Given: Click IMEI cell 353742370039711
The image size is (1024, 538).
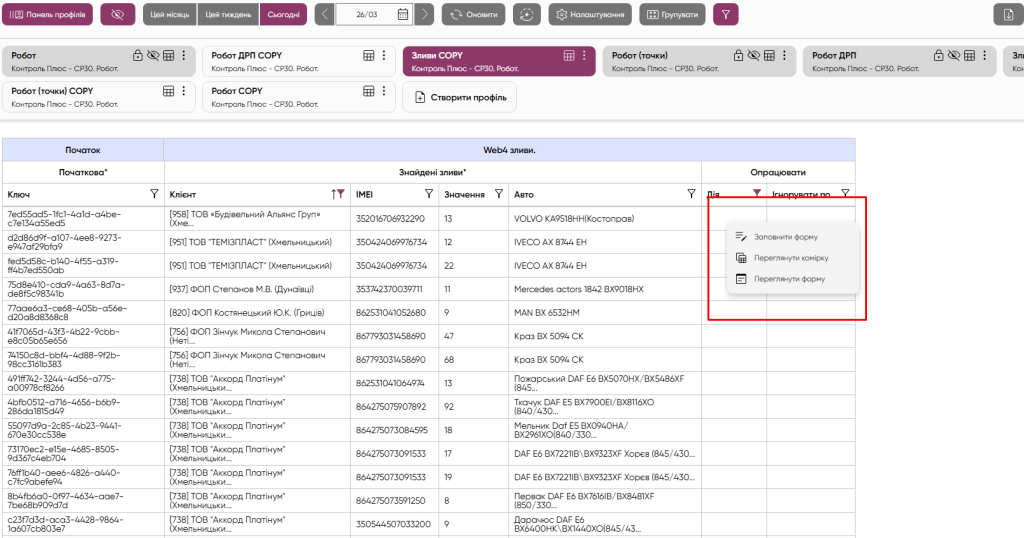Looking at the screenshot, I should 394,289.
